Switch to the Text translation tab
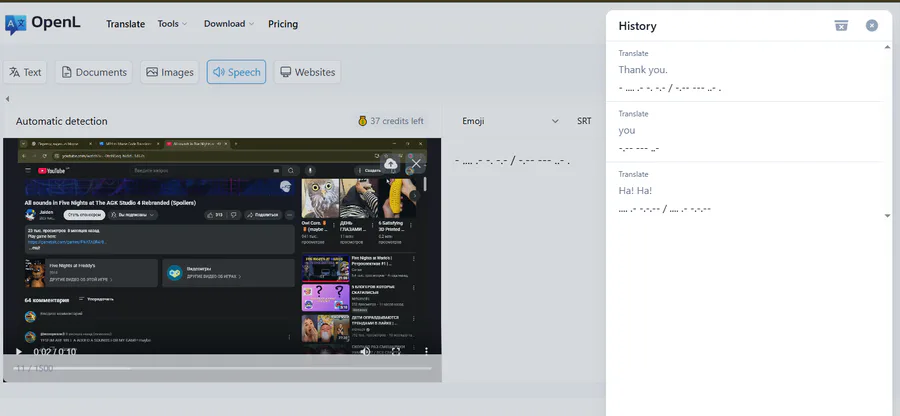900x416 pixels. click(25, 72)
